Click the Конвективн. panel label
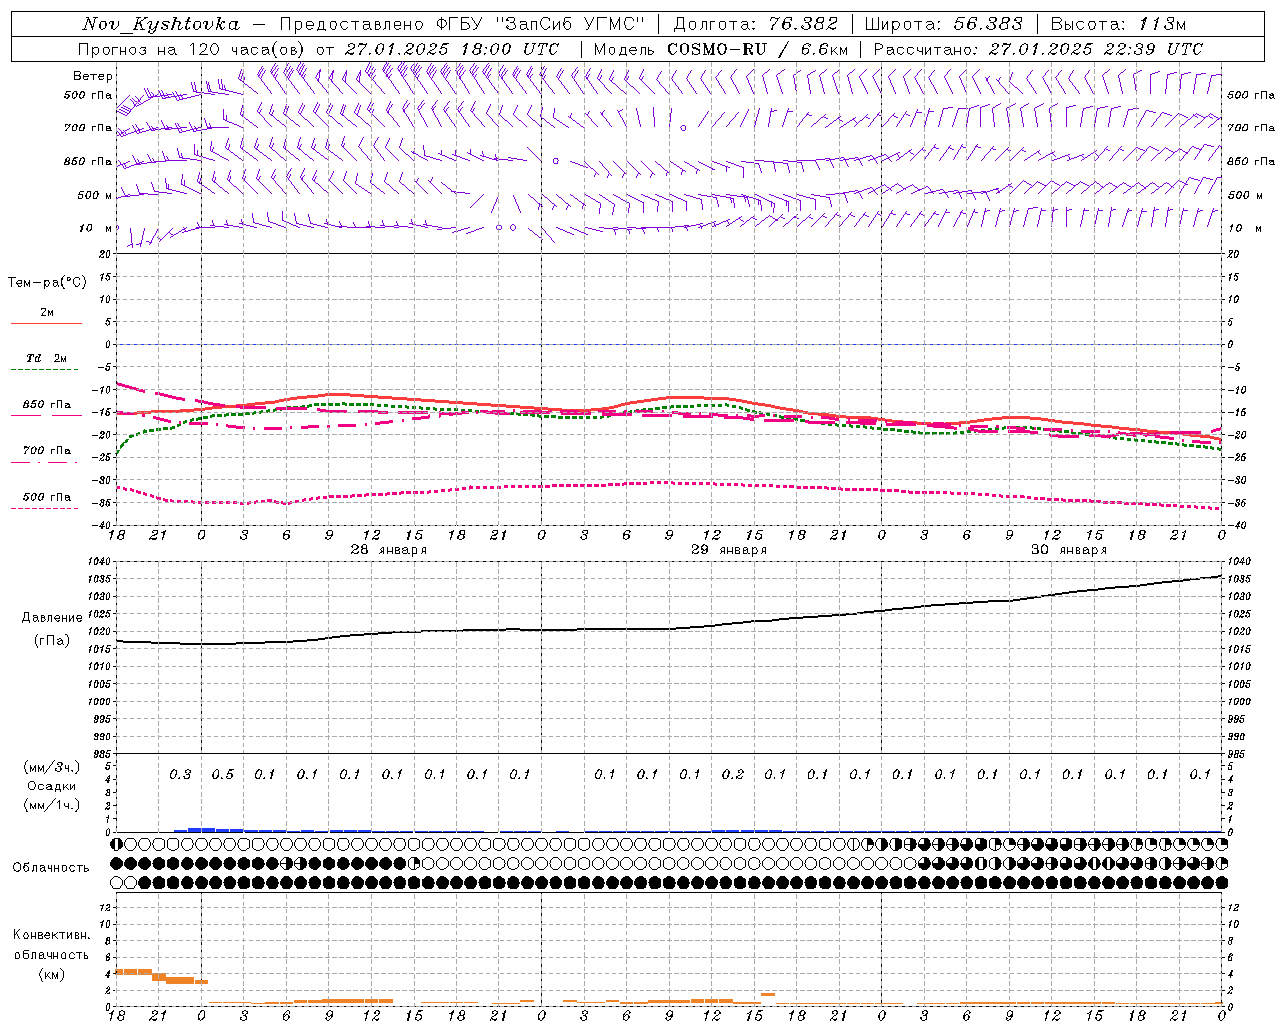This screenshot has height=1024, width=1280. [x=52, y=935]
